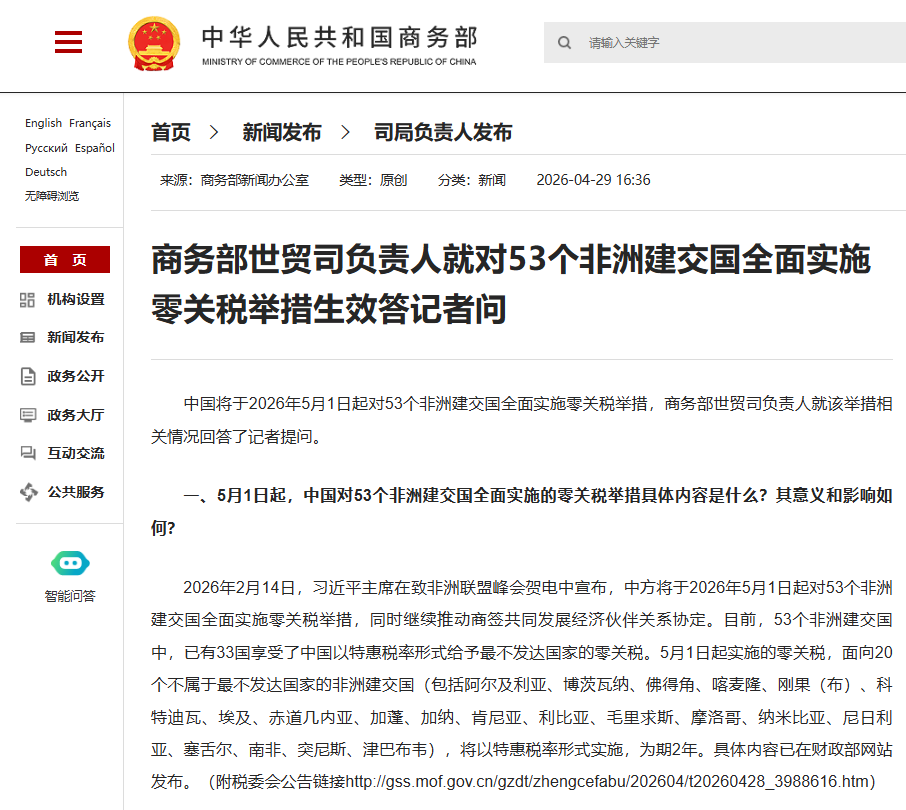Viewport: 906px width, 810px height.
Task: Click the 政务公开 document icon
Action: tap(28, 377)
